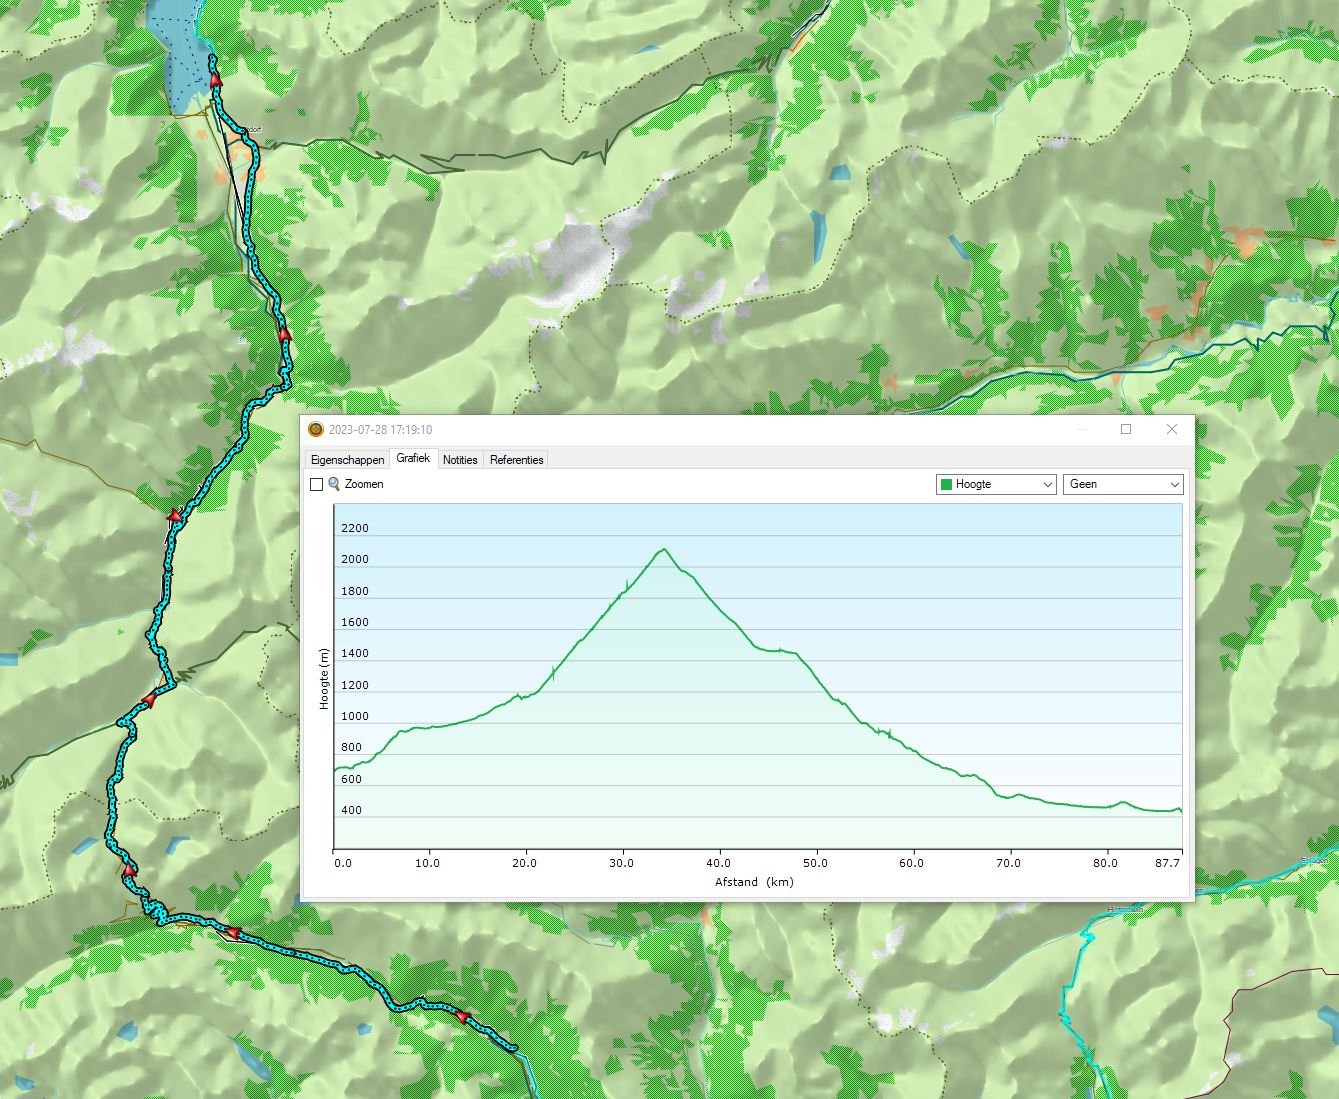The width and height of the screenshot is (1339, 1099).
Task: Enable the Zoomen checkbox
Action: [317, 485]
